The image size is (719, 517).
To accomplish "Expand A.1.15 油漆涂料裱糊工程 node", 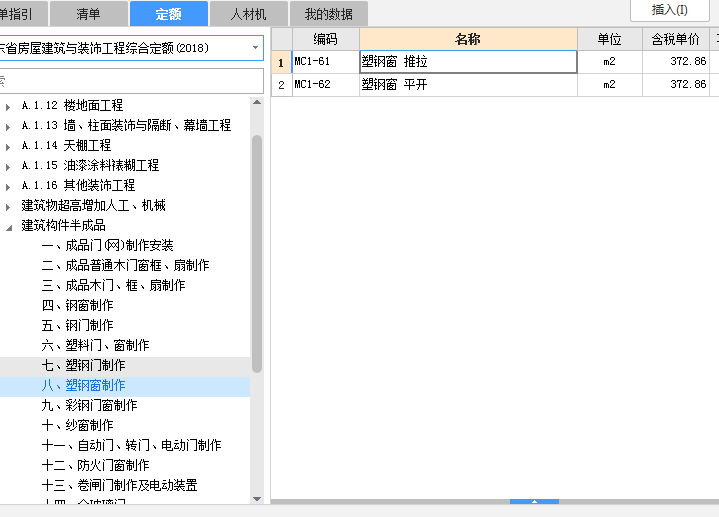I will 7,167.
